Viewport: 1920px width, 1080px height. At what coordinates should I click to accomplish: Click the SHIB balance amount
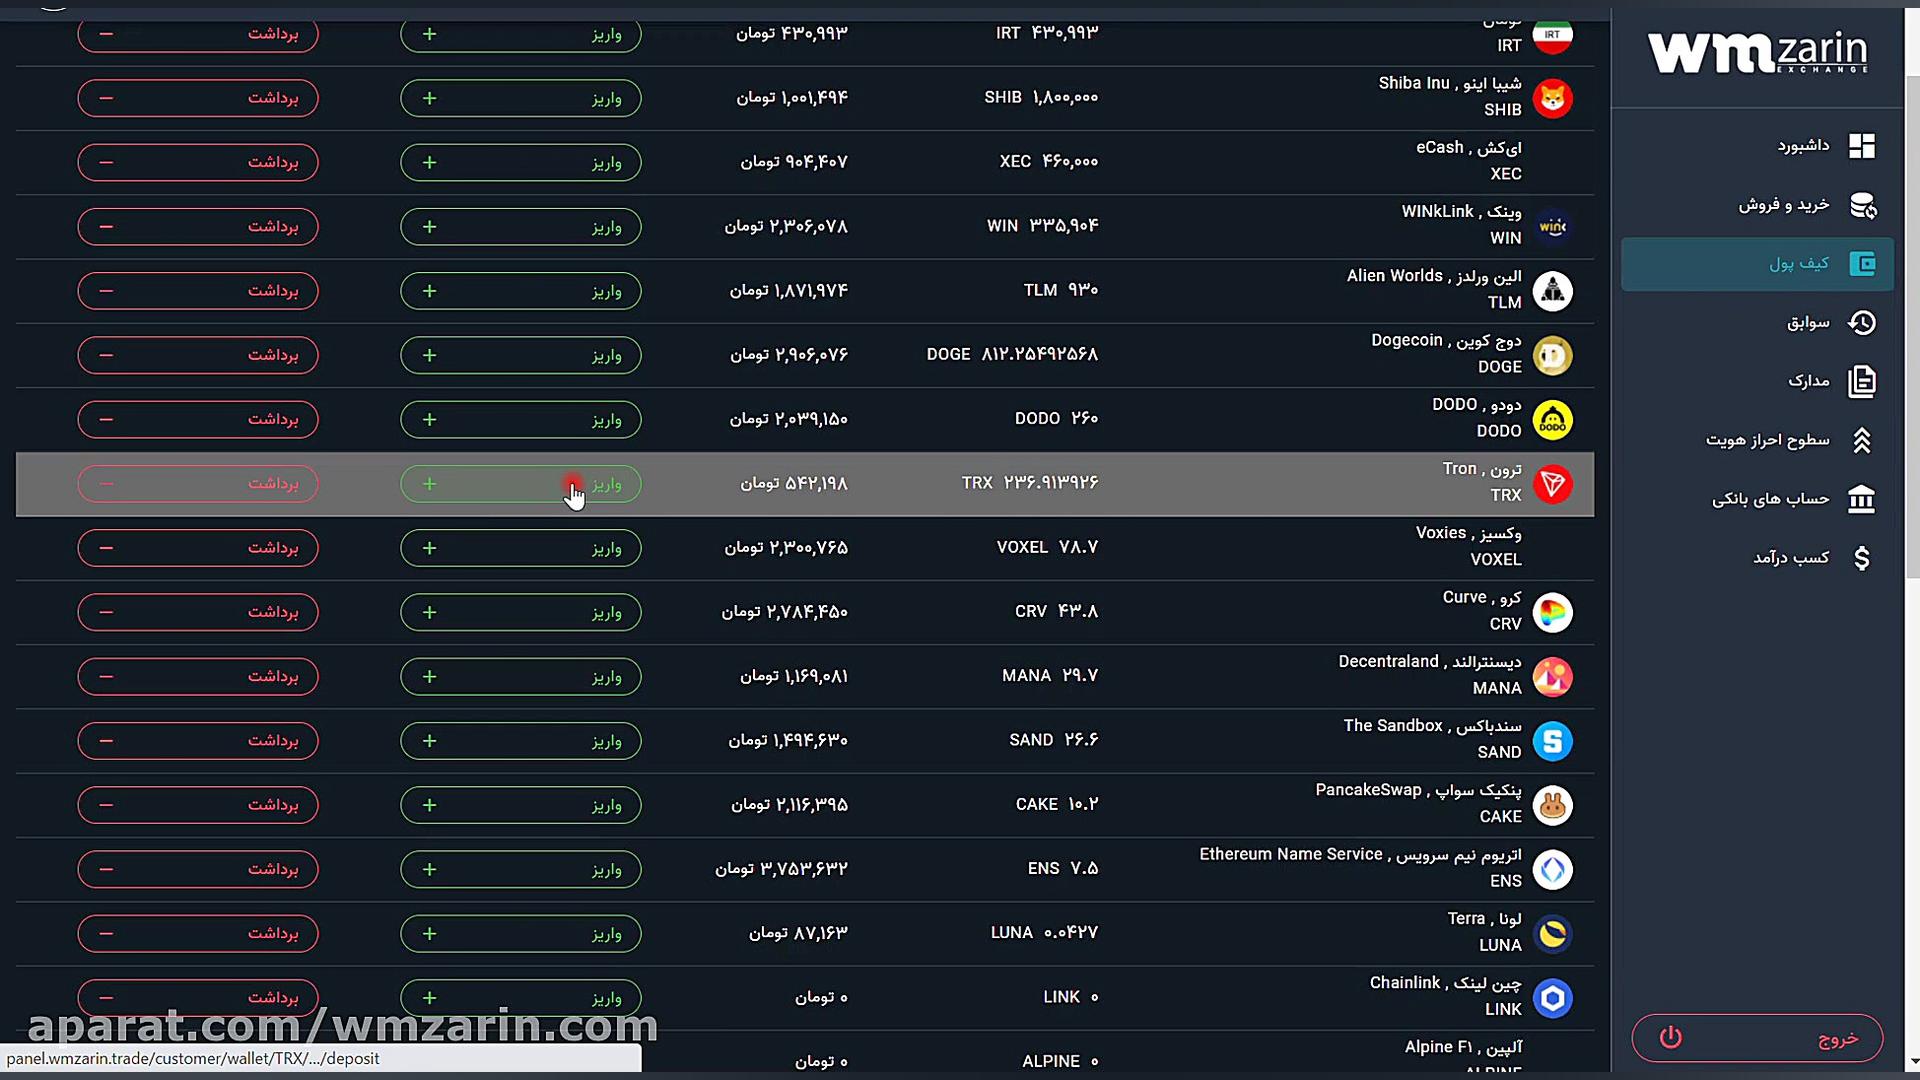(1041, 97)
